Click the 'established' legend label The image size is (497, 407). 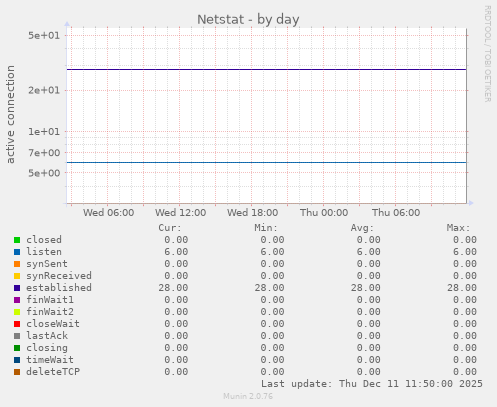59,288
